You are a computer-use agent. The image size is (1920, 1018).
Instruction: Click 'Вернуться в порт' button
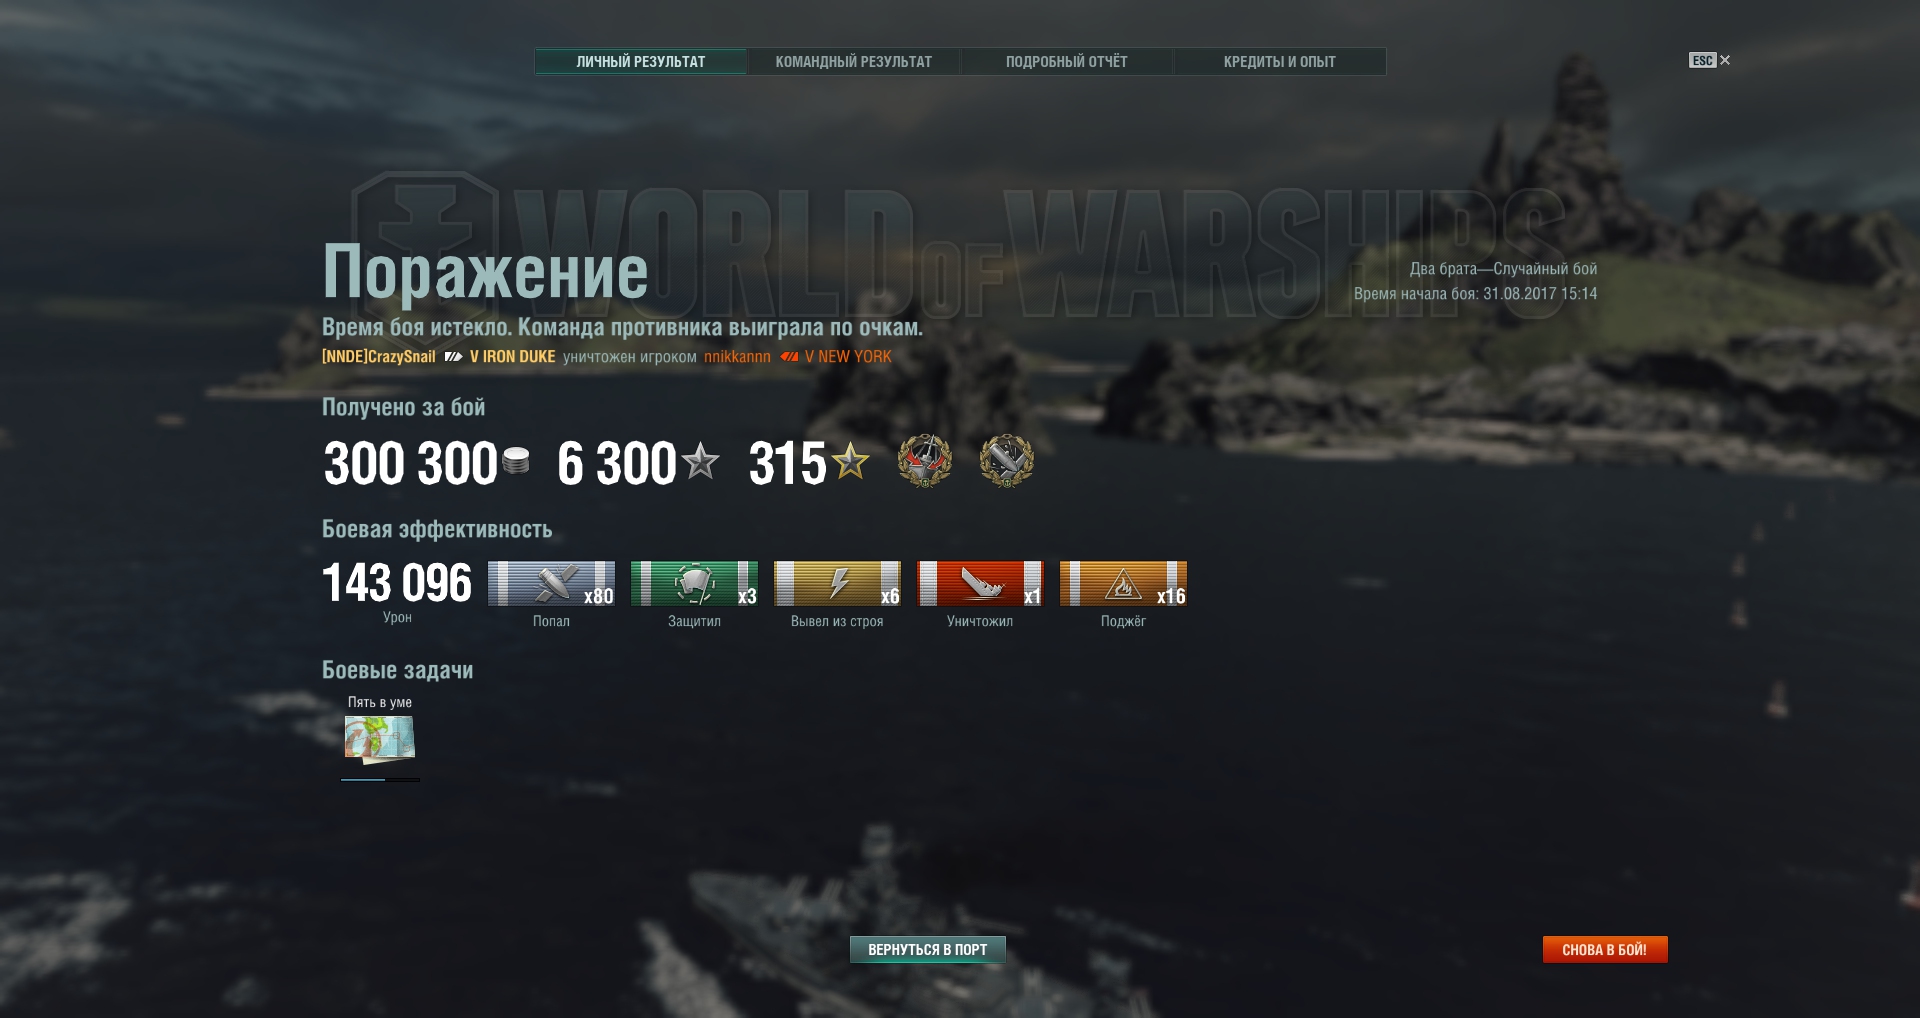coord(928,950)
